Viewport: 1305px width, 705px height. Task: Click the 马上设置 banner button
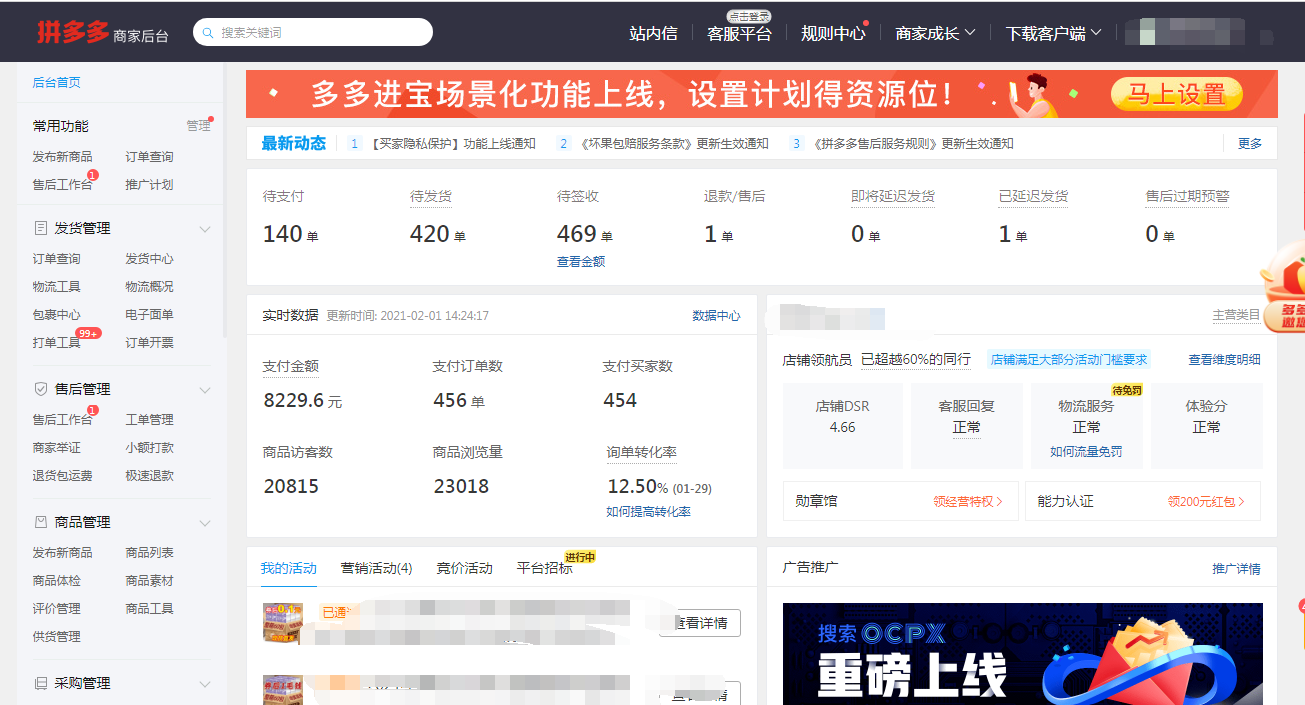pyautogui.click(x=1176, y=94)
